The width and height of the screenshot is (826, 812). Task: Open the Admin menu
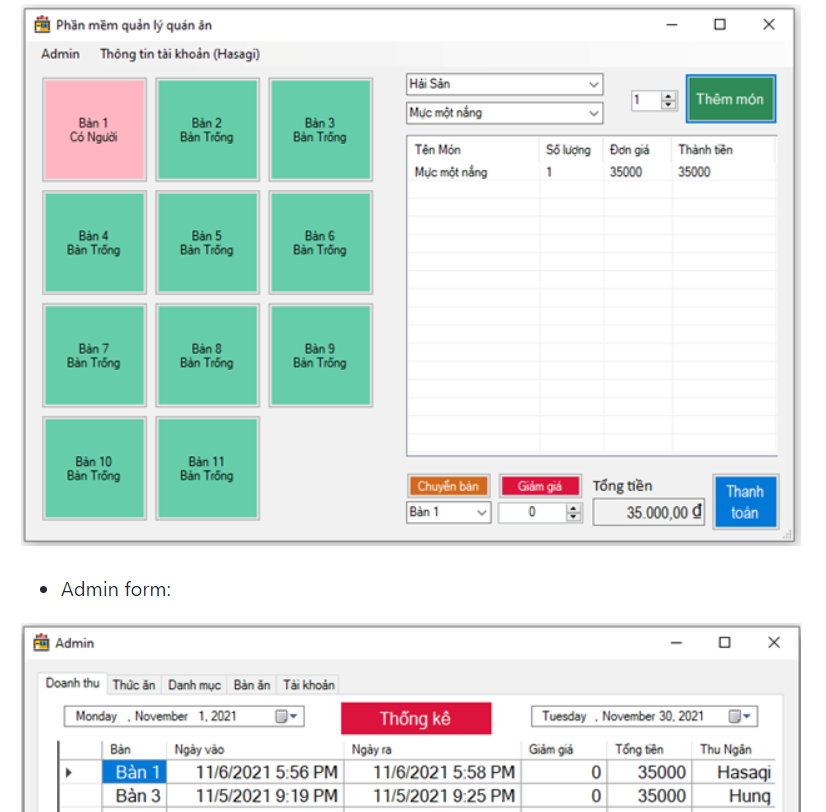(x=60, y=54)
